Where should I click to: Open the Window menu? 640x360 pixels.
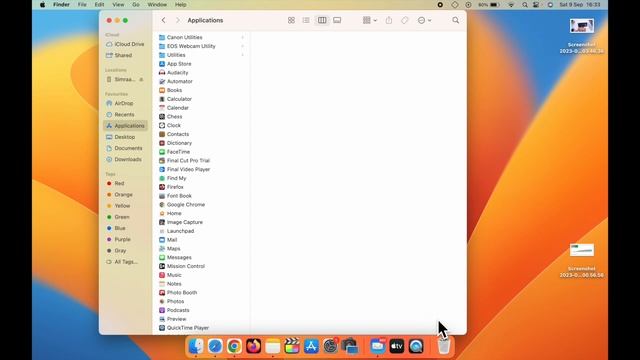click(157, 5)
